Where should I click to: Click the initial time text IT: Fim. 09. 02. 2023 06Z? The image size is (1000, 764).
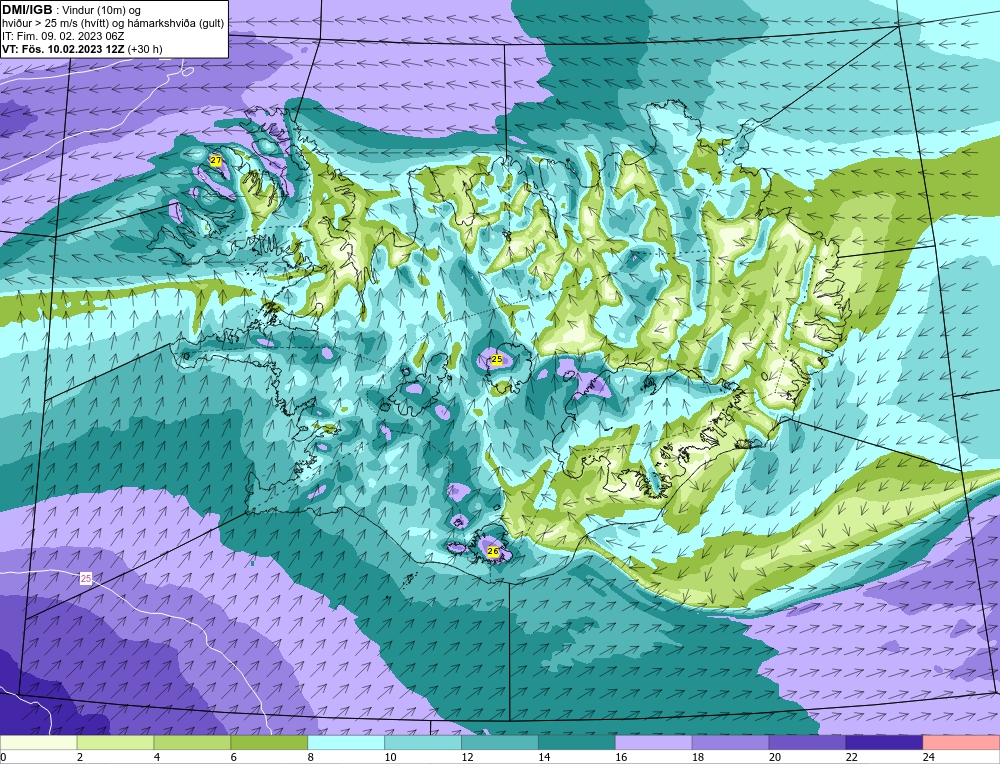tap(63, 36)
